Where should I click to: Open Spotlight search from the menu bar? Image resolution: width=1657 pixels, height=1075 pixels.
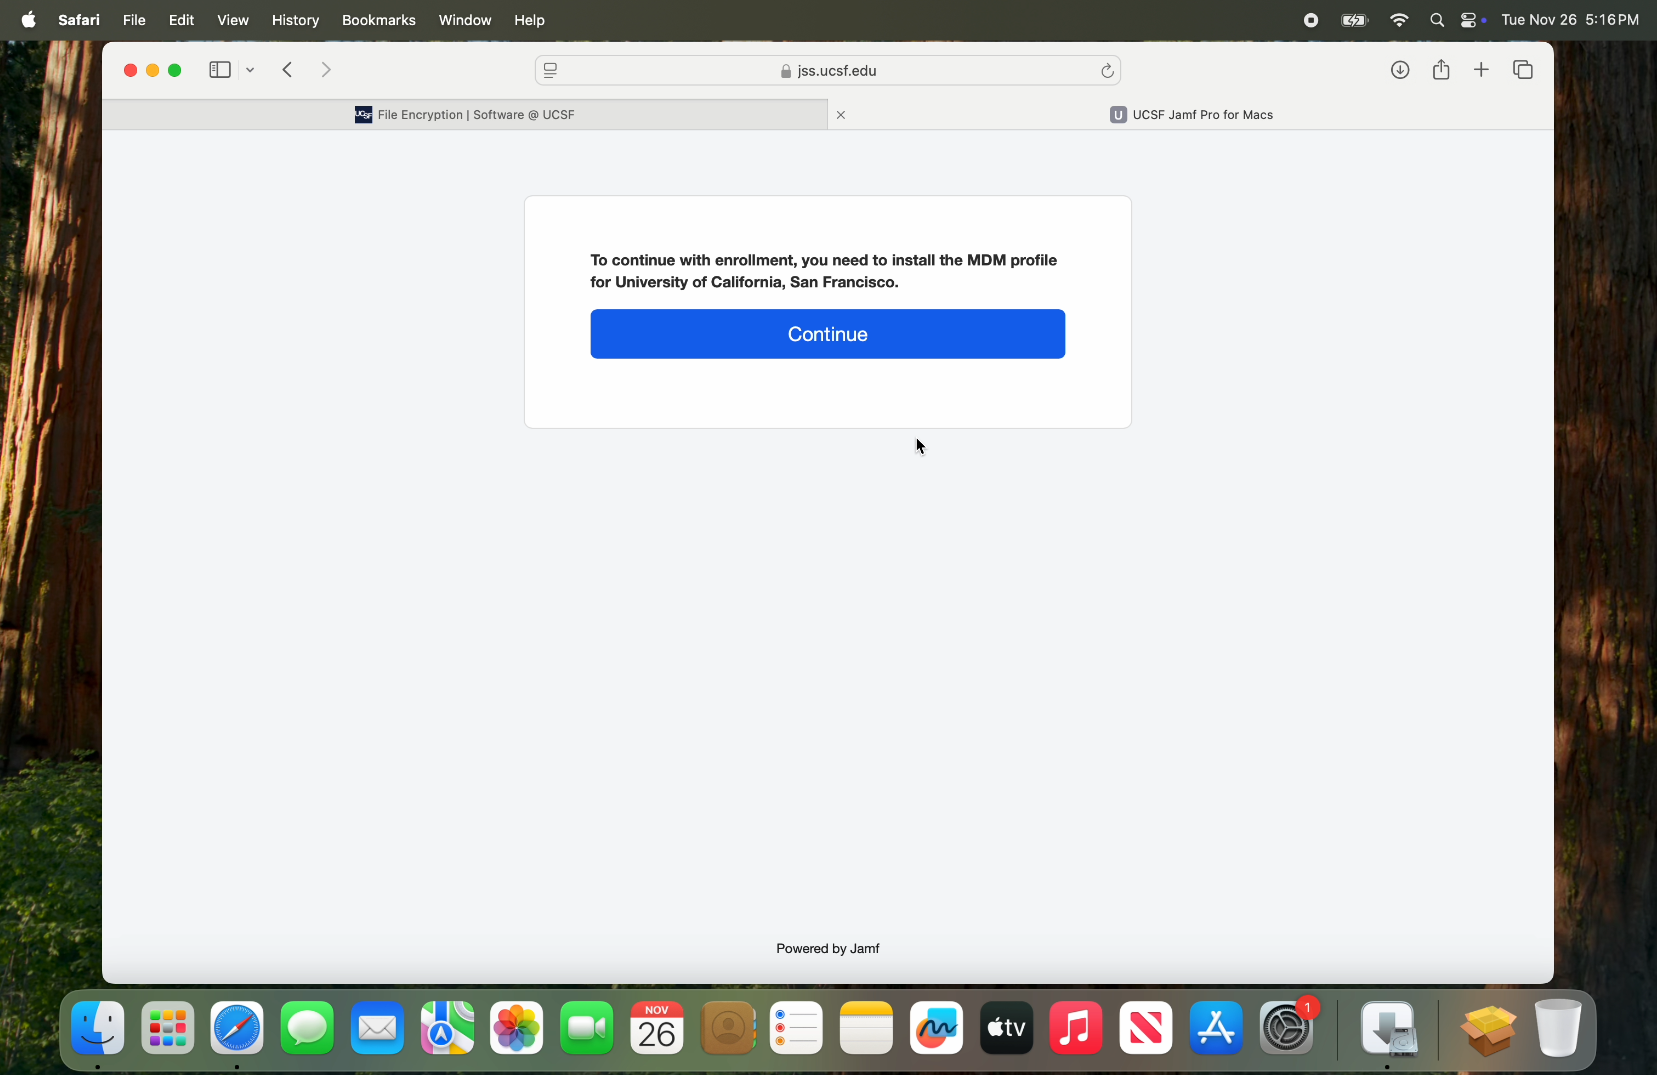(1437, 20)
